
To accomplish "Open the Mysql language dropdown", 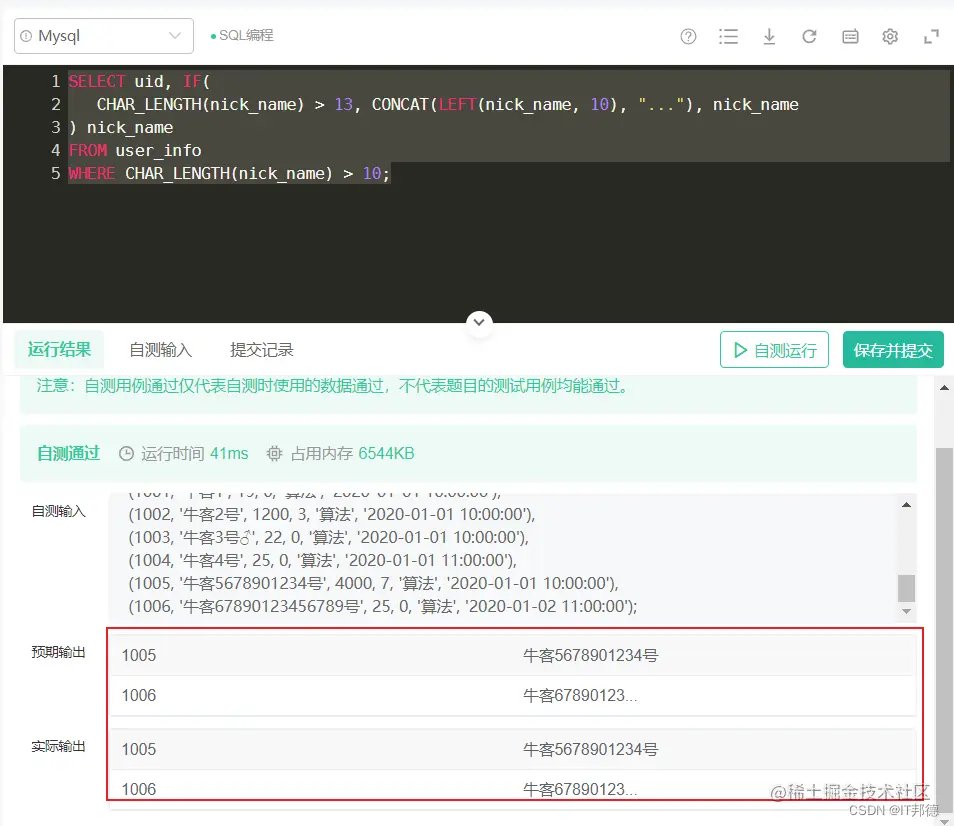I will pos(103,35).
